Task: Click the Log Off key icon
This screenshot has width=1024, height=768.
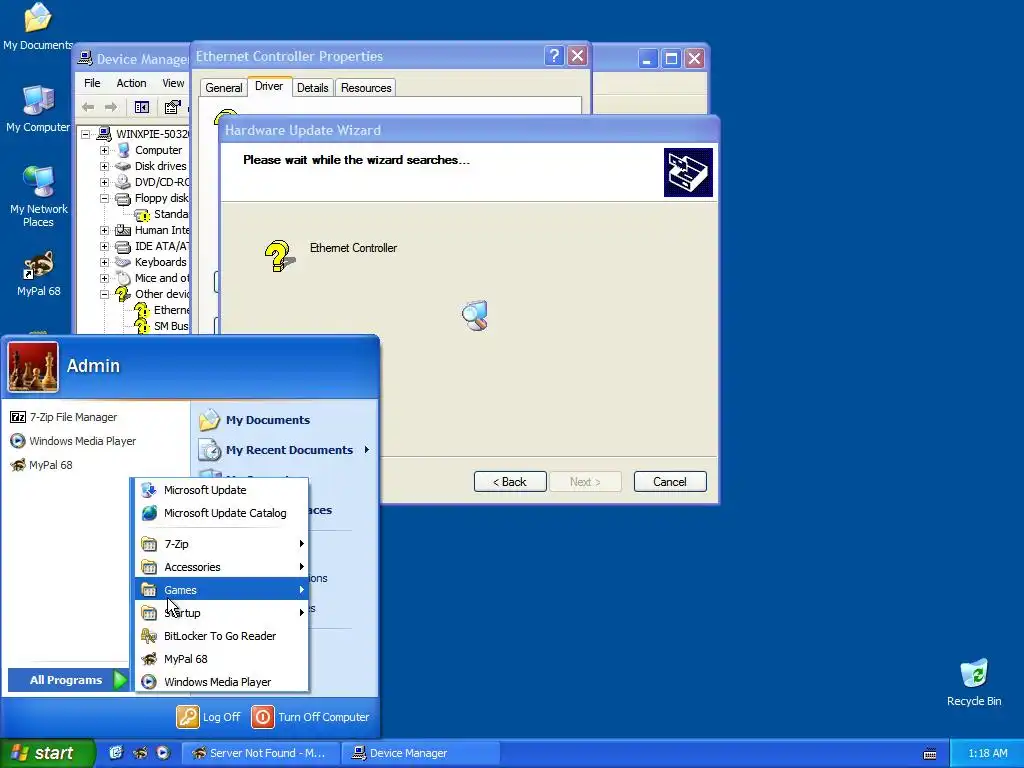Action: tap(187, 716)
